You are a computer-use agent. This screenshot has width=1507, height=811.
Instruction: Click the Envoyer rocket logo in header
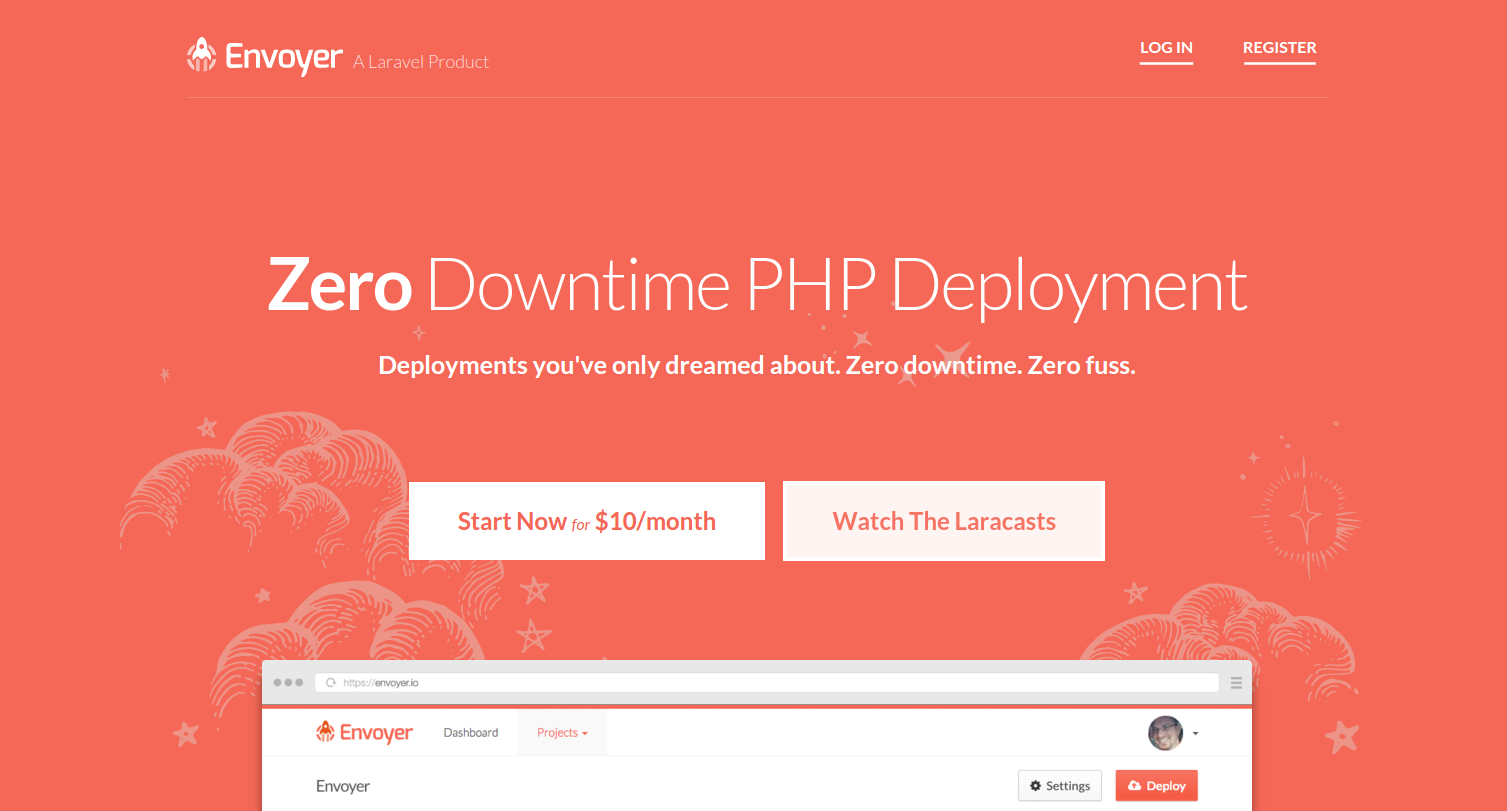click(x=202, y=56)
